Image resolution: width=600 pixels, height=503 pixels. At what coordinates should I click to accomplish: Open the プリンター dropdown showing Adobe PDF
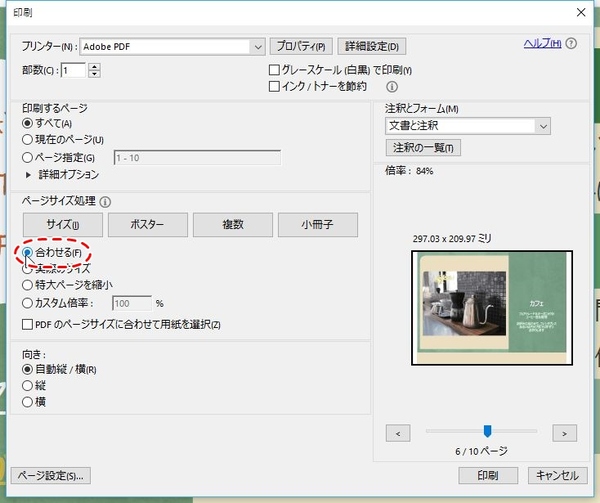172,47
